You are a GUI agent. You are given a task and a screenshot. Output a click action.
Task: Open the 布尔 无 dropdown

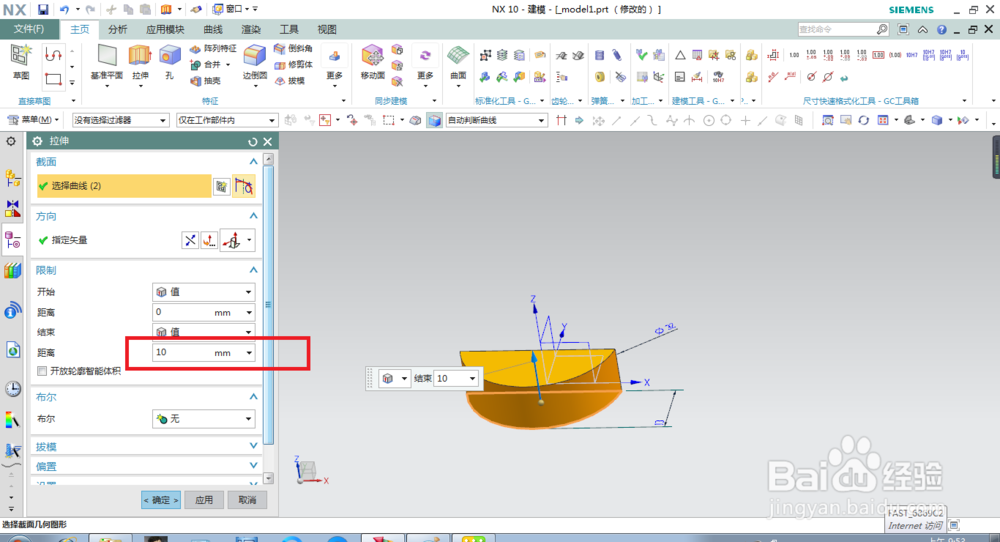(203, 419)
